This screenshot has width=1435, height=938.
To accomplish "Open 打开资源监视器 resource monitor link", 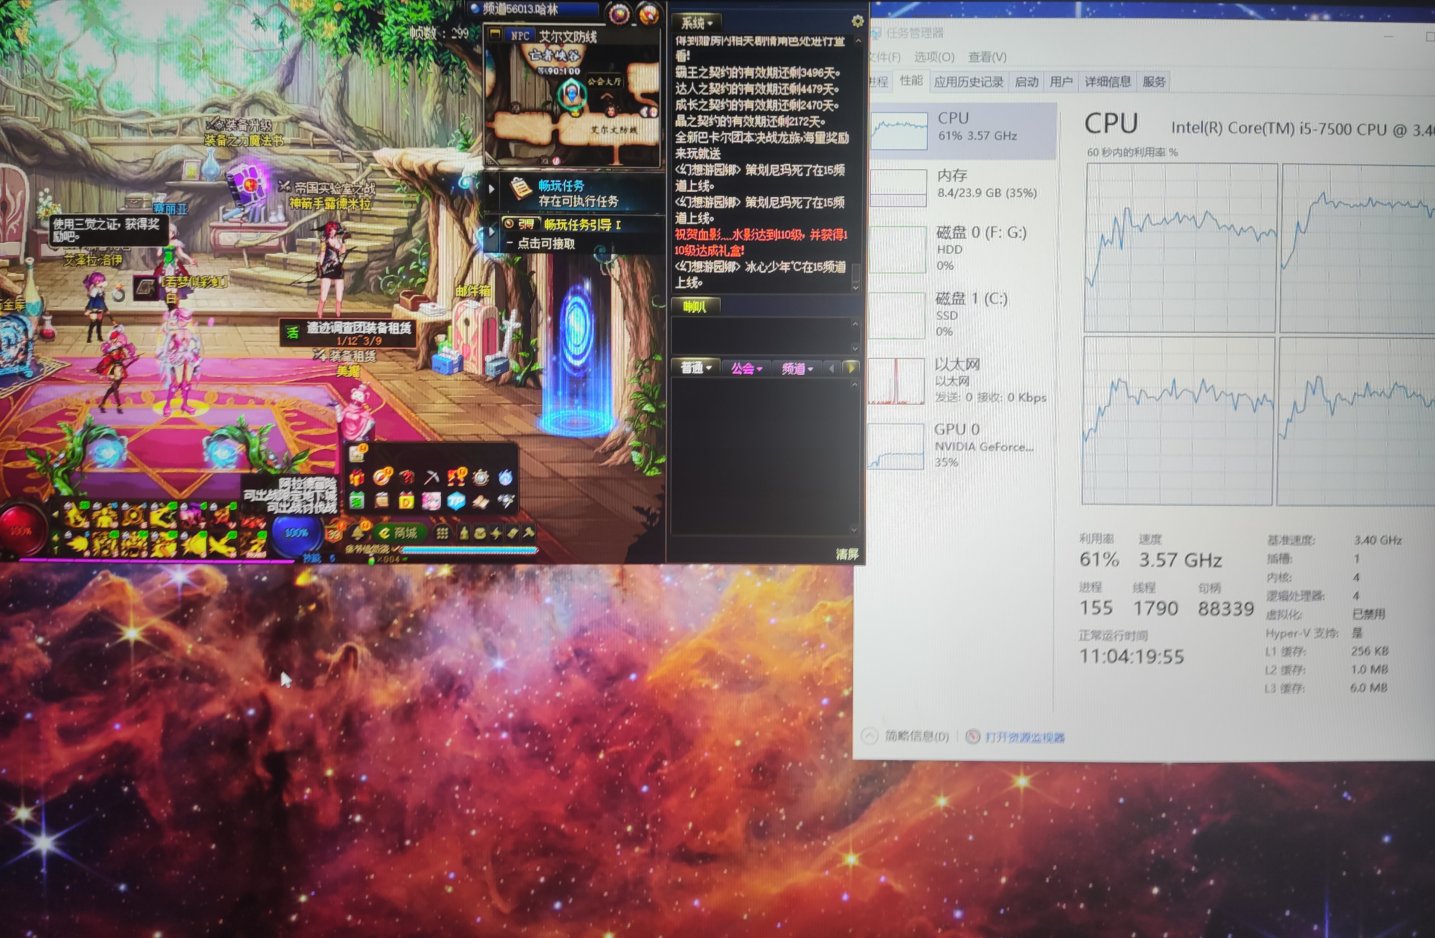I will (x=1016, y=737).
